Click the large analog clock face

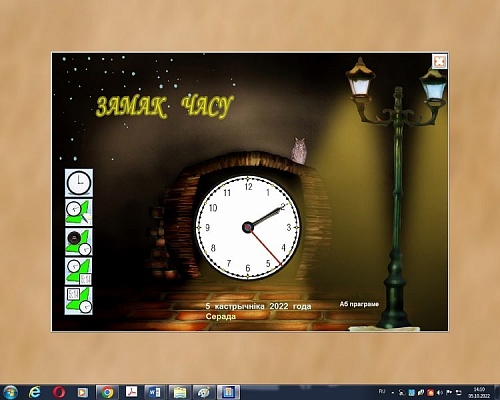(x=248, y=227)
